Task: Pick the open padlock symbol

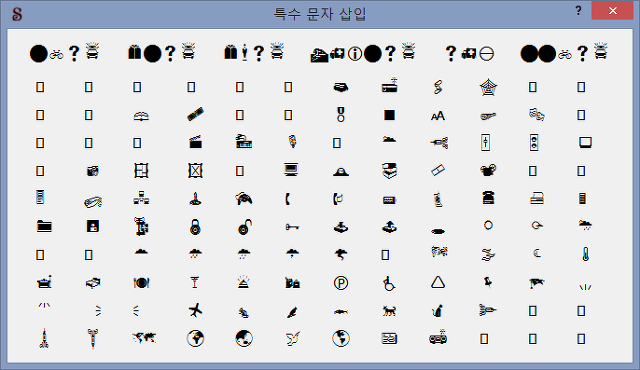Action: point(245,227)
